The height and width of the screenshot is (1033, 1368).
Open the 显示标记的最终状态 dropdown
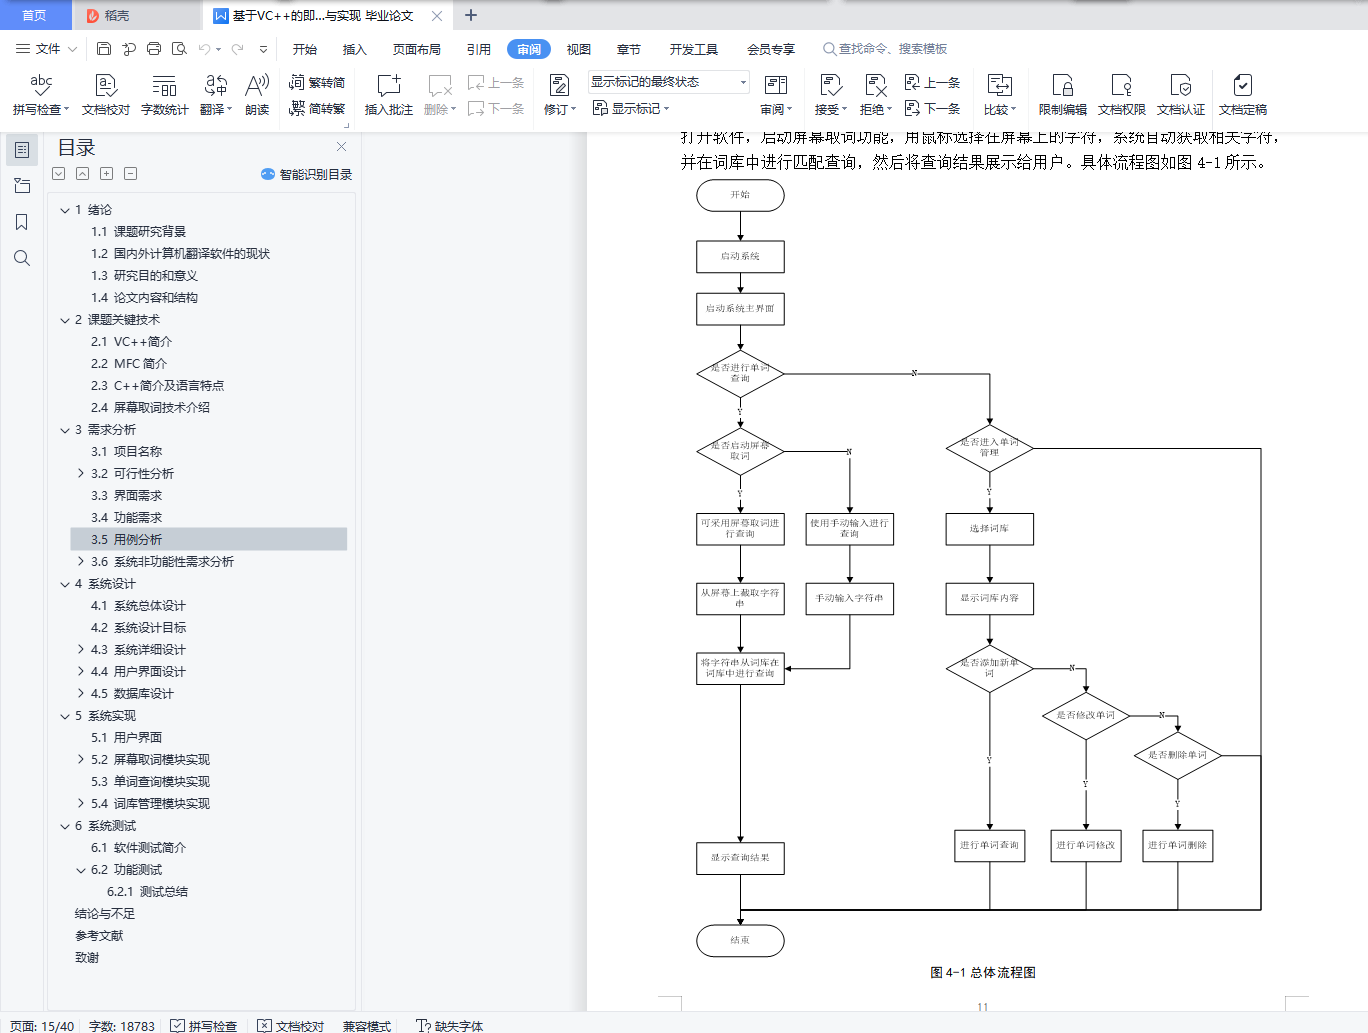point(668,82)
